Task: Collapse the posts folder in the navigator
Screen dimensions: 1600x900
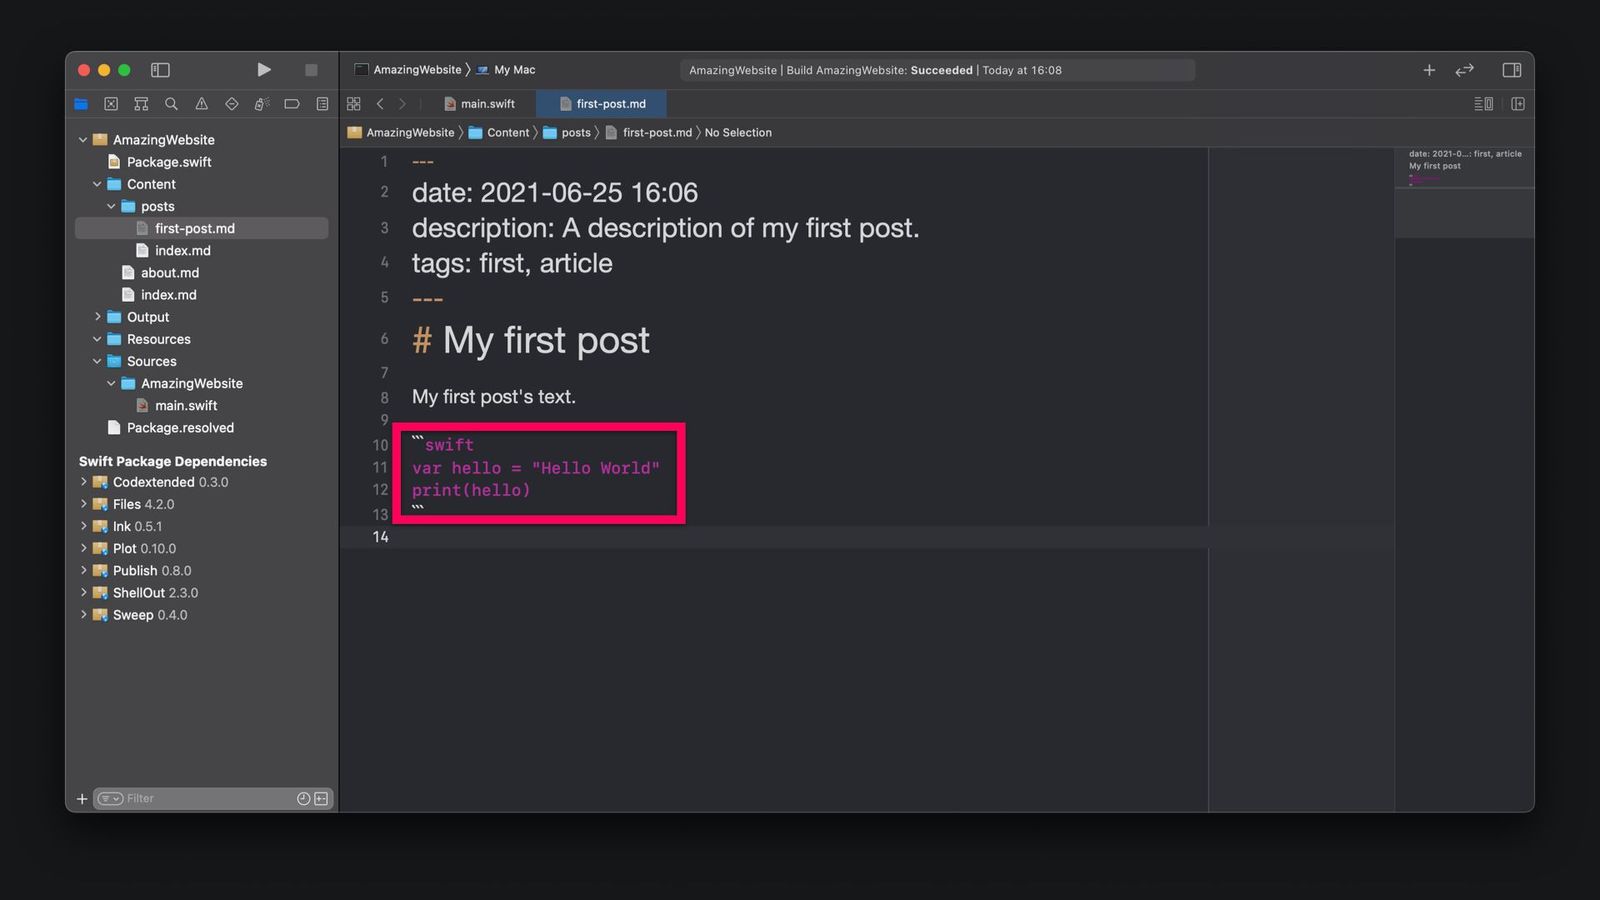Action: (112, 206)
